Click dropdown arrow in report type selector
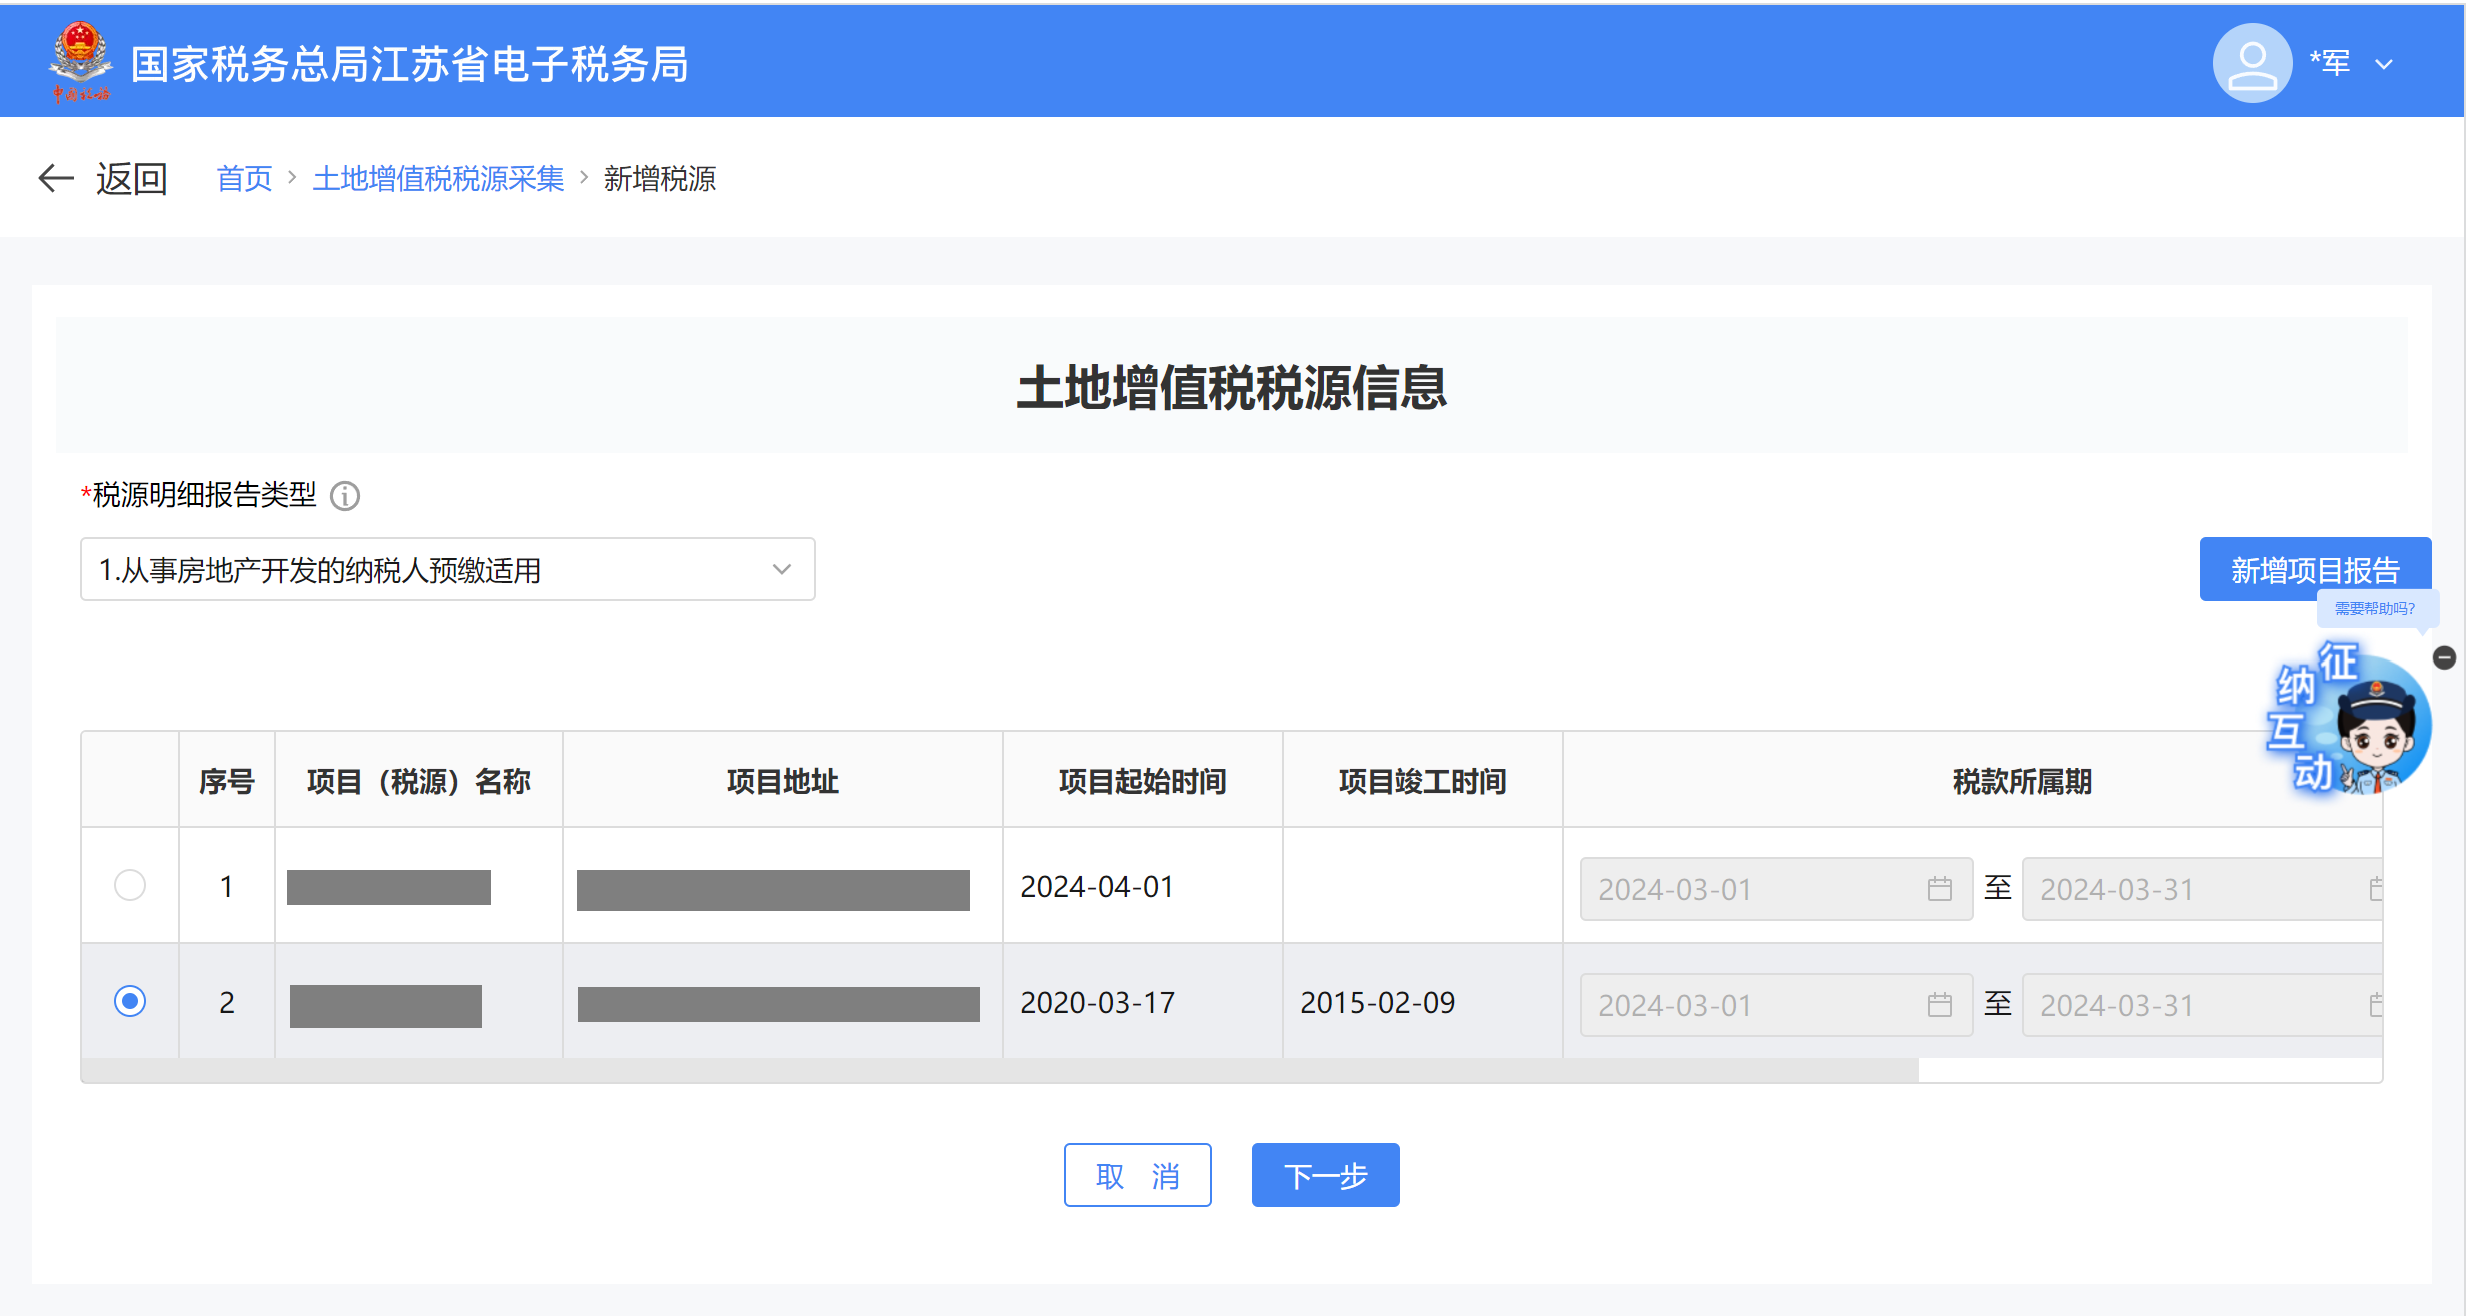 pos(782,570)
